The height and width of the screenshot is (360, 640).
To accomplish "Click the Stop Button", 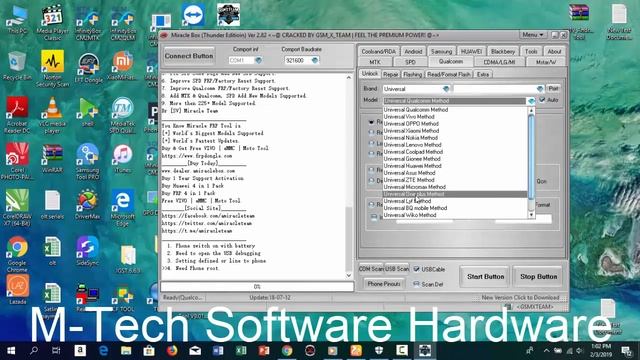I will pyautogui.click(x=538, y=277).
